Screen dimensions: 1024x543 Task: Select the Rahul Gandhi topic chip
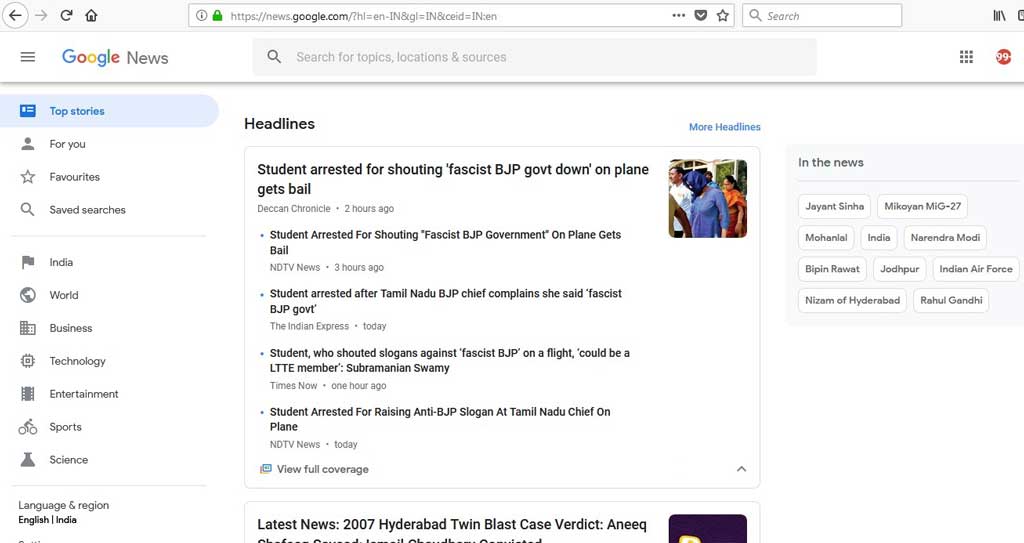coord(951,301)
